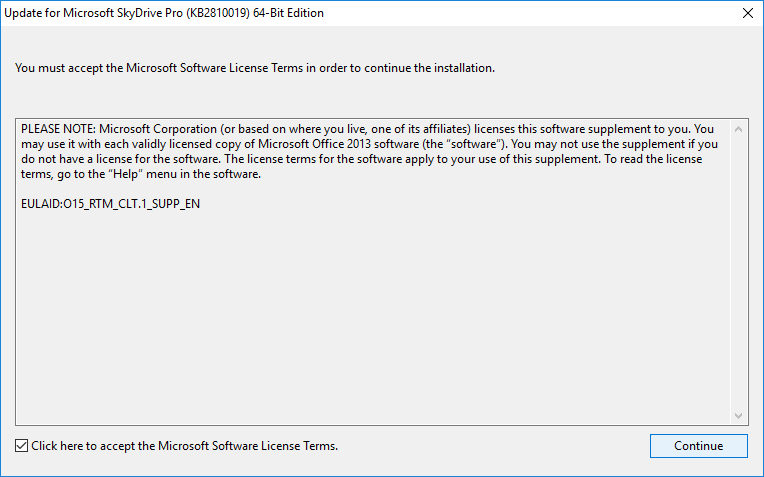Click the license text vertical scrollbar track

click(739, 270)
